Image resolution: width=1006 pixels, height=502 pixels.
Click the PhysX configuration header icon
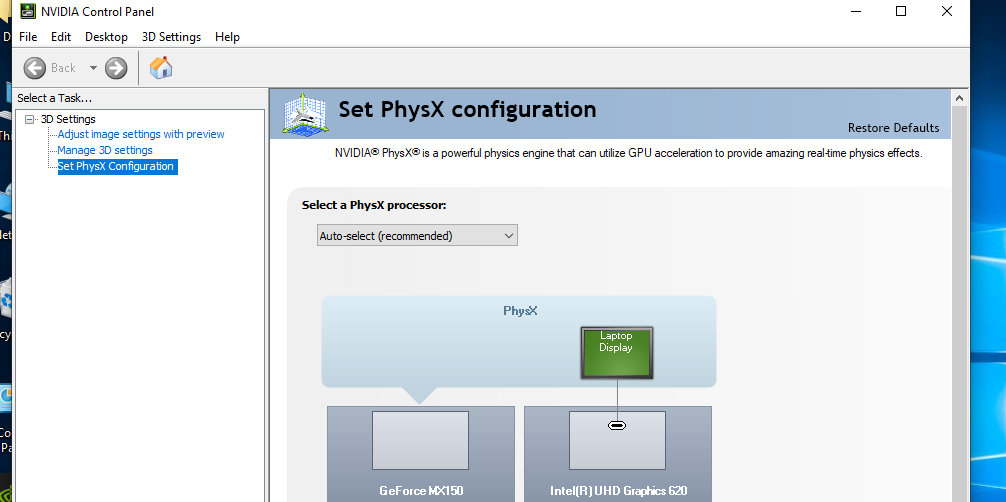point(303,114)
